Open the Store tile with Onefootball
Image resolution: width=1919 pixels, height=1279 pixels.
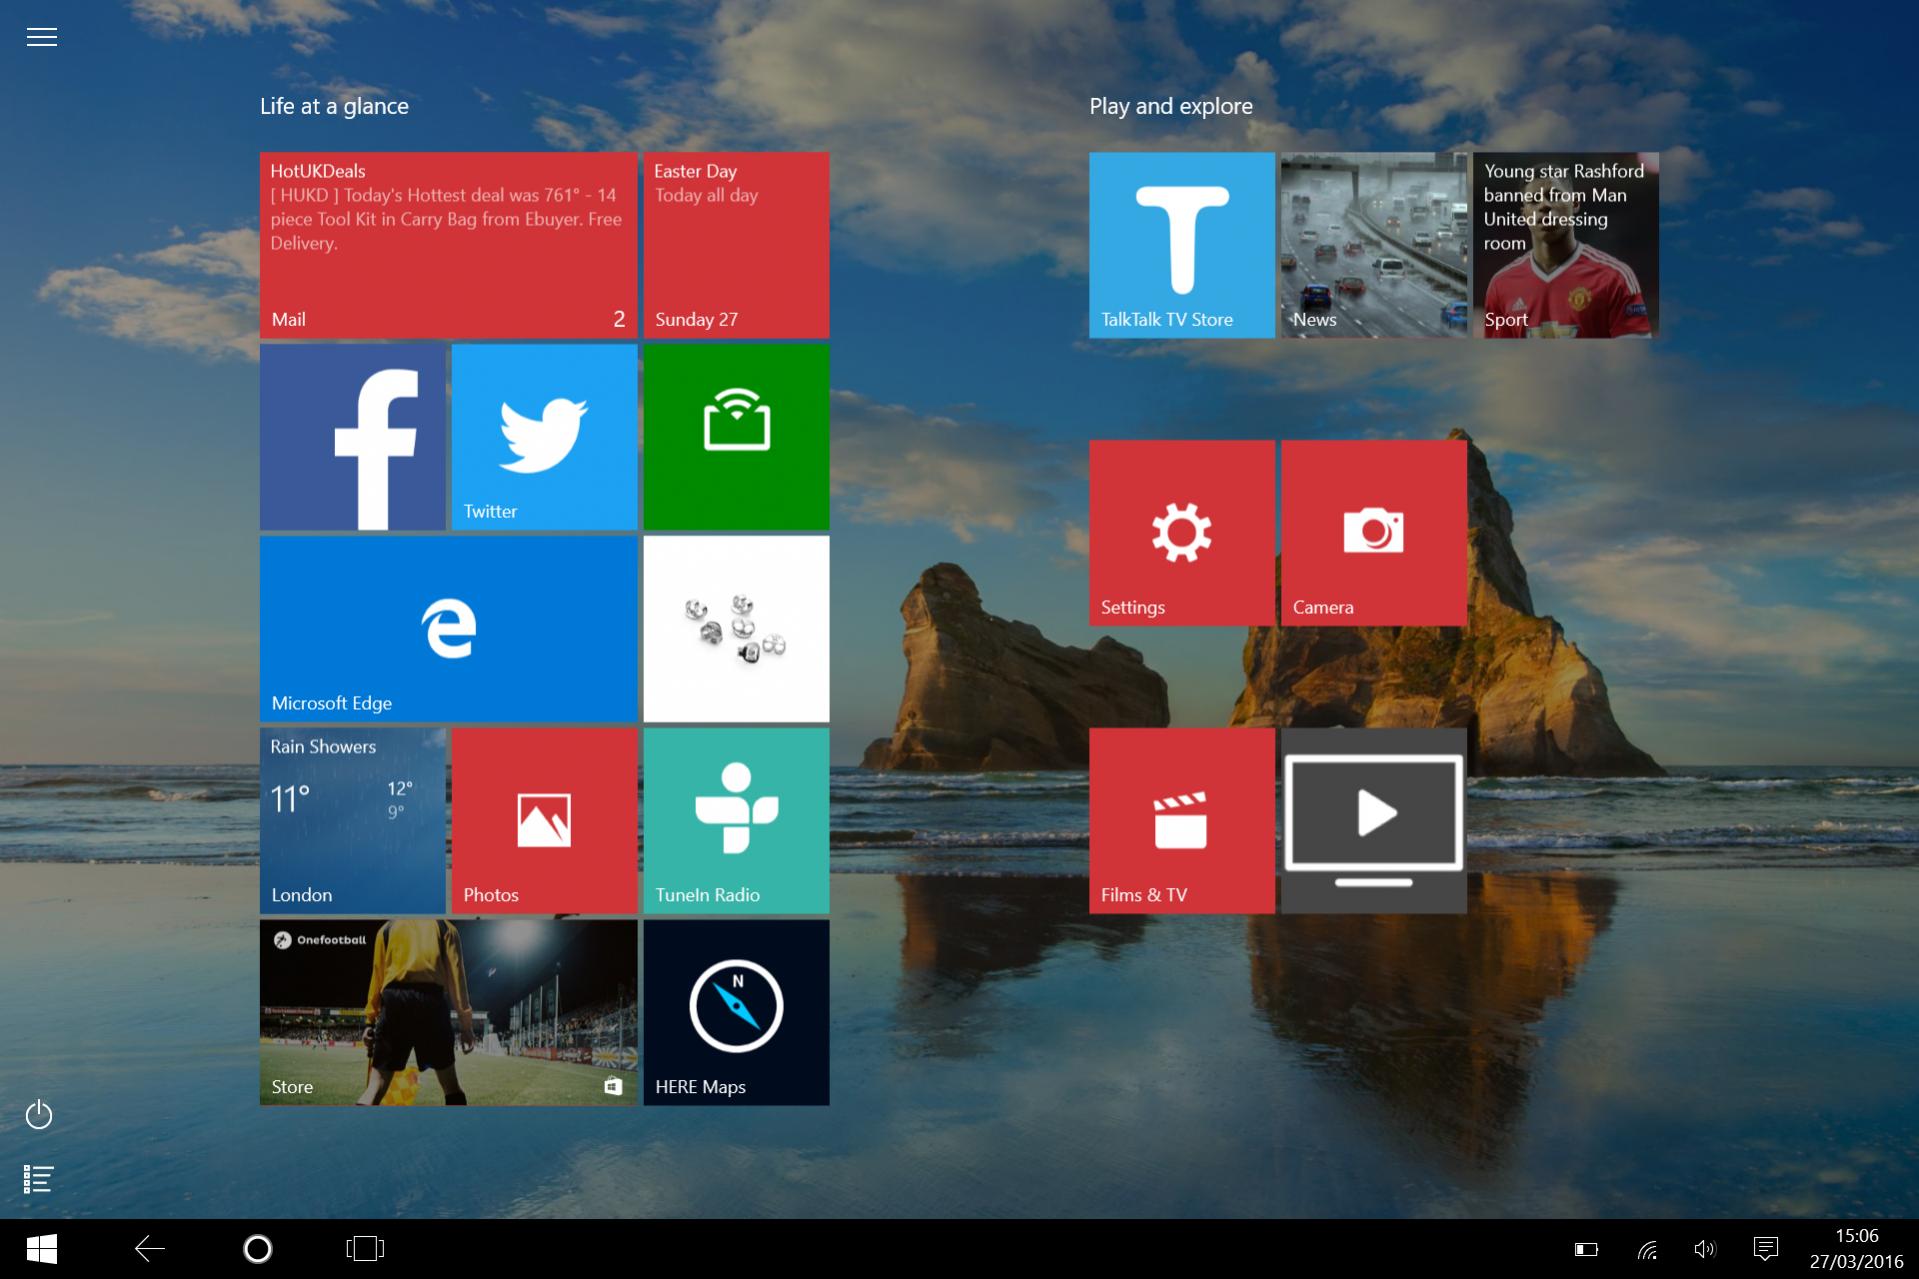pos(448,1013)
